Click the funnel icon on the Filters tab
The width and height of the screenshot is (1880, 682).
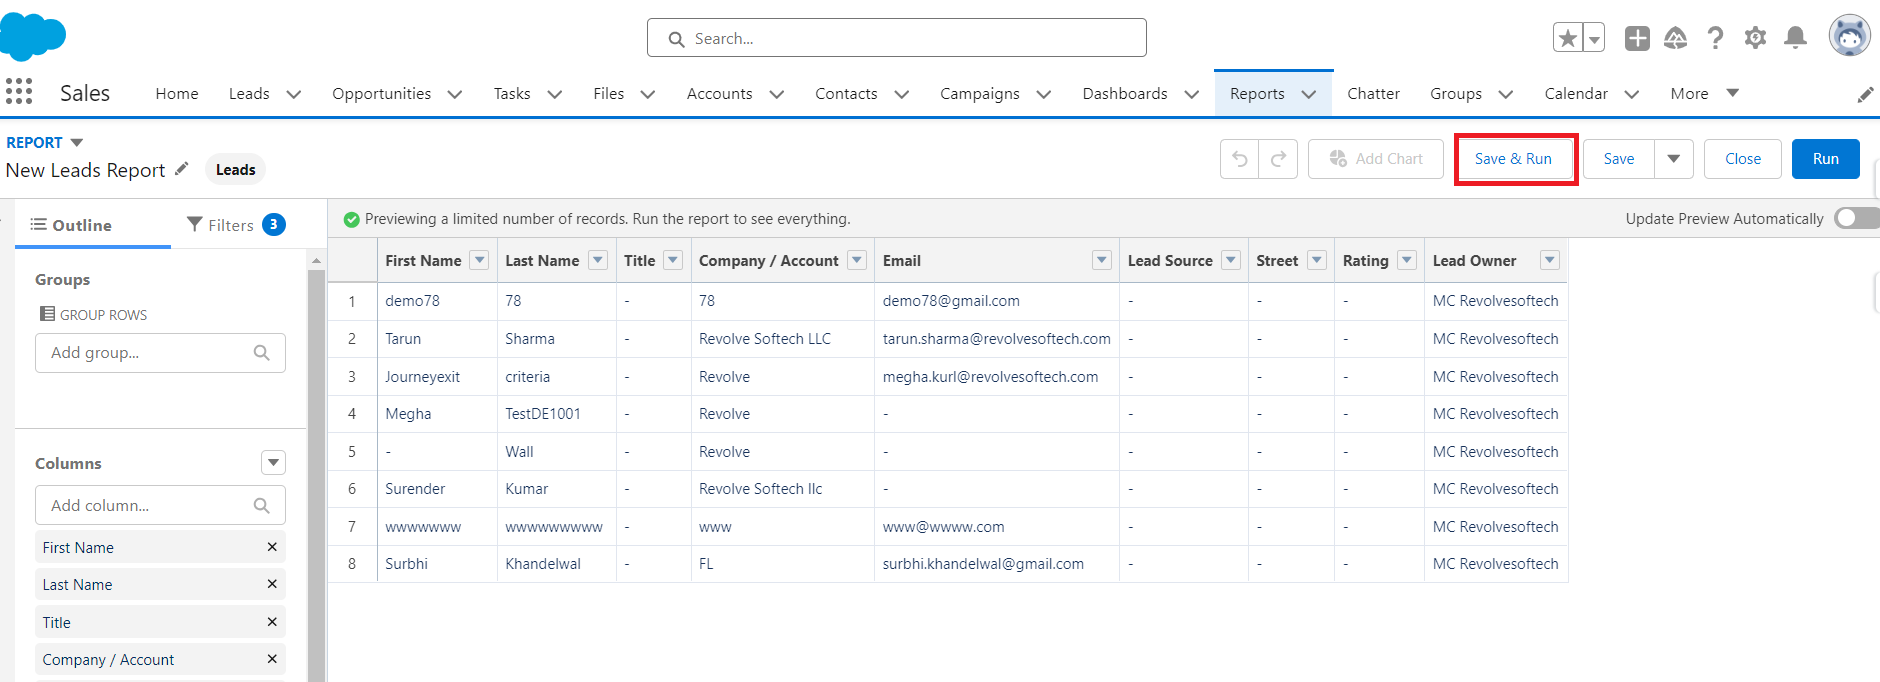(x=195, y=224)
